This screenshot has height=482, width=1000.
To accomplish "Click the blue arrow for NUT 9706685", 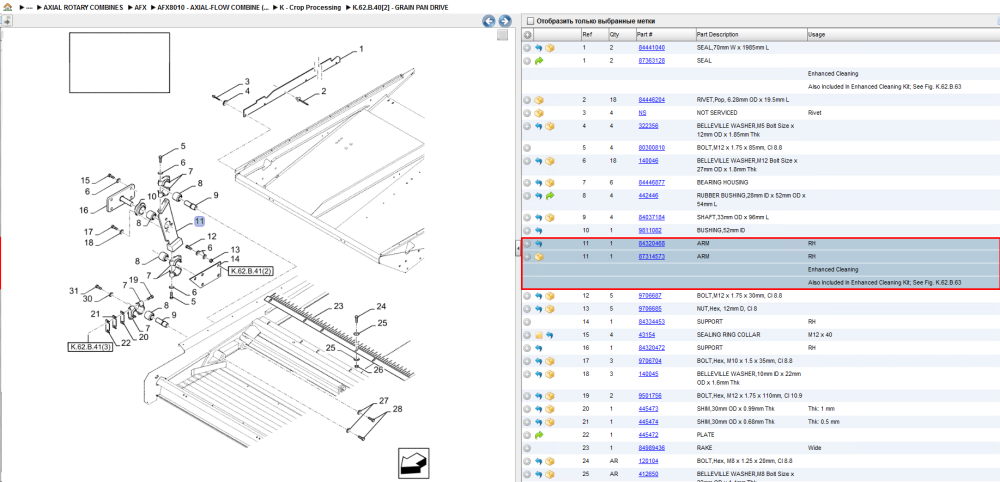I will click(538, 309).
